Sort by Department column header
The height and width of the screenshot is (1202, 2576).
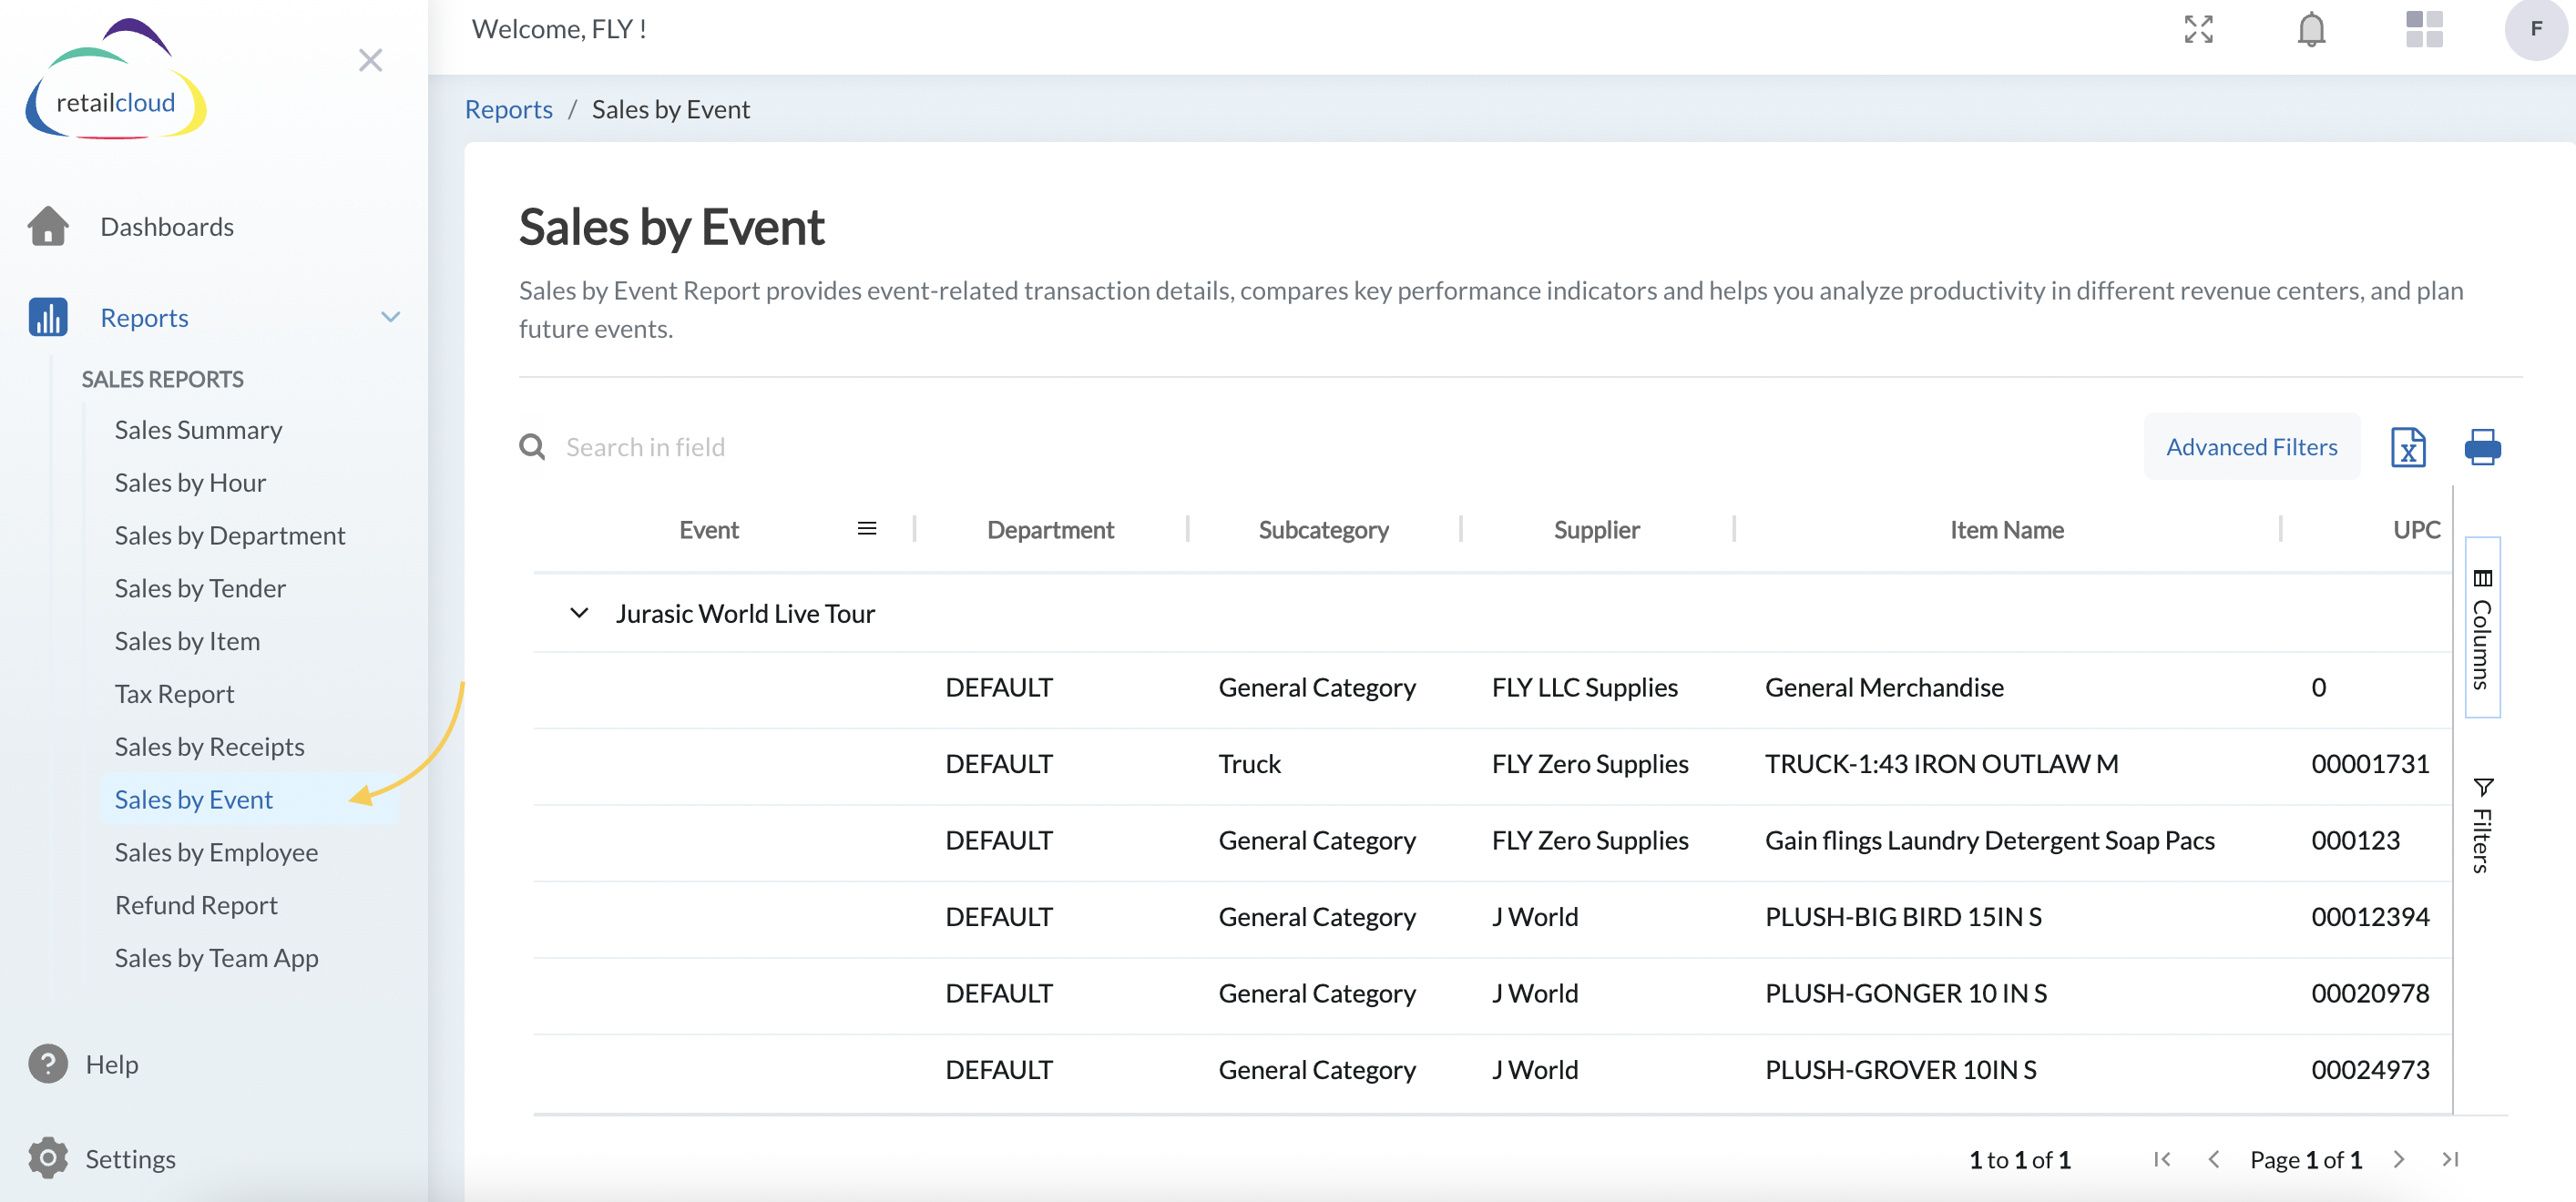[x=1050, y=530]
